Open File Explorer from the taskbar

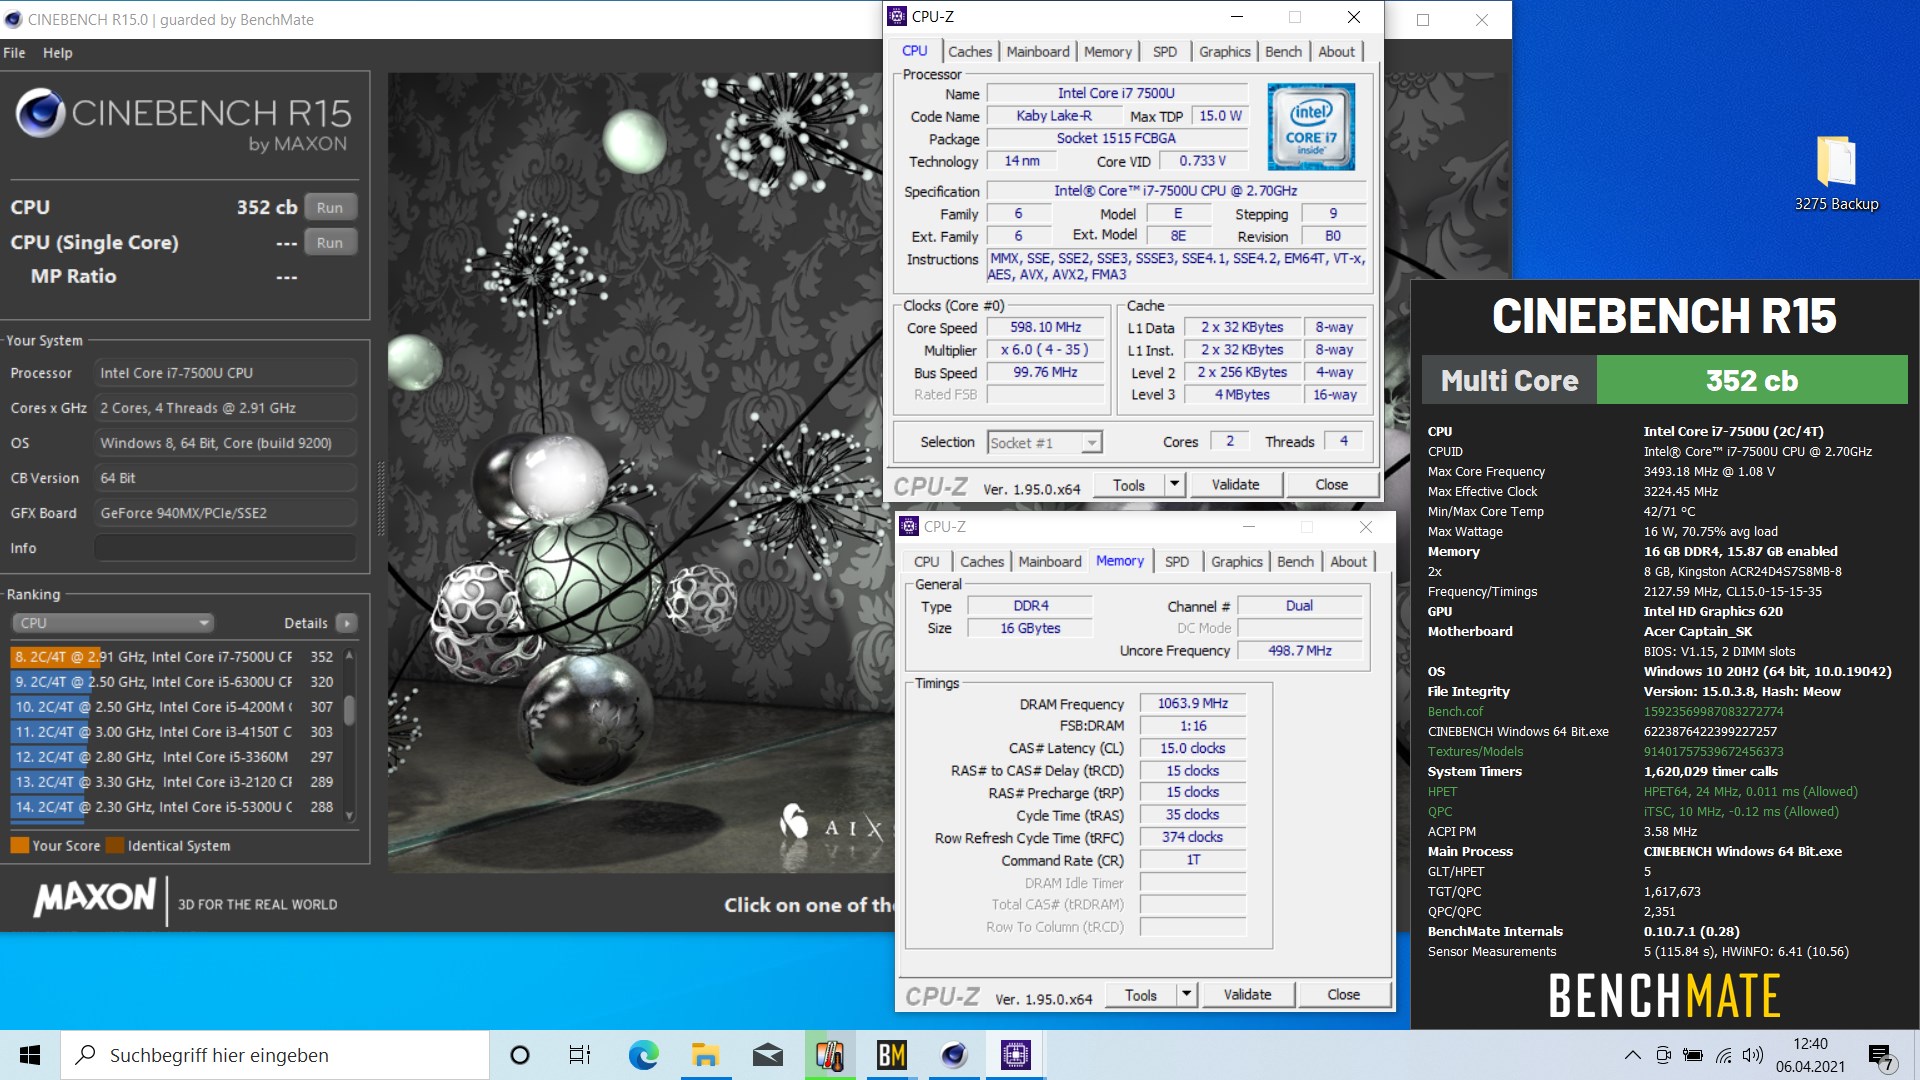coord(705,1055)
